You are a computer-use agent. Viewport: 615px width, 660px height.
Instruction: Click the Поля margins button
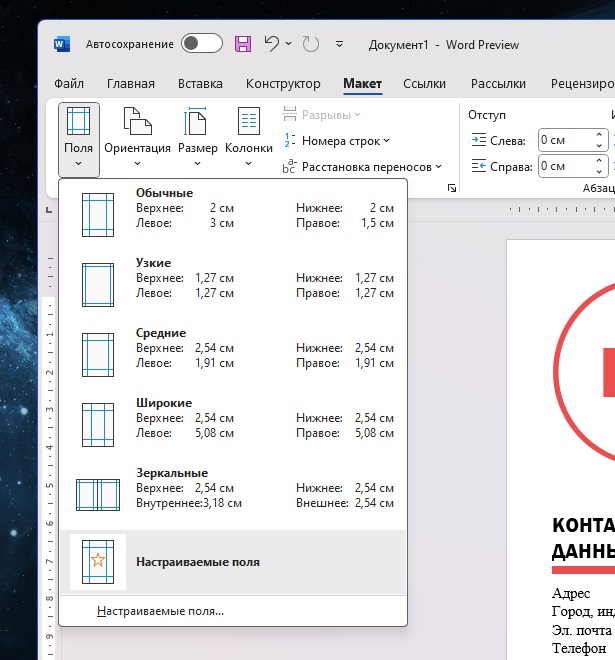click(79, 139)
